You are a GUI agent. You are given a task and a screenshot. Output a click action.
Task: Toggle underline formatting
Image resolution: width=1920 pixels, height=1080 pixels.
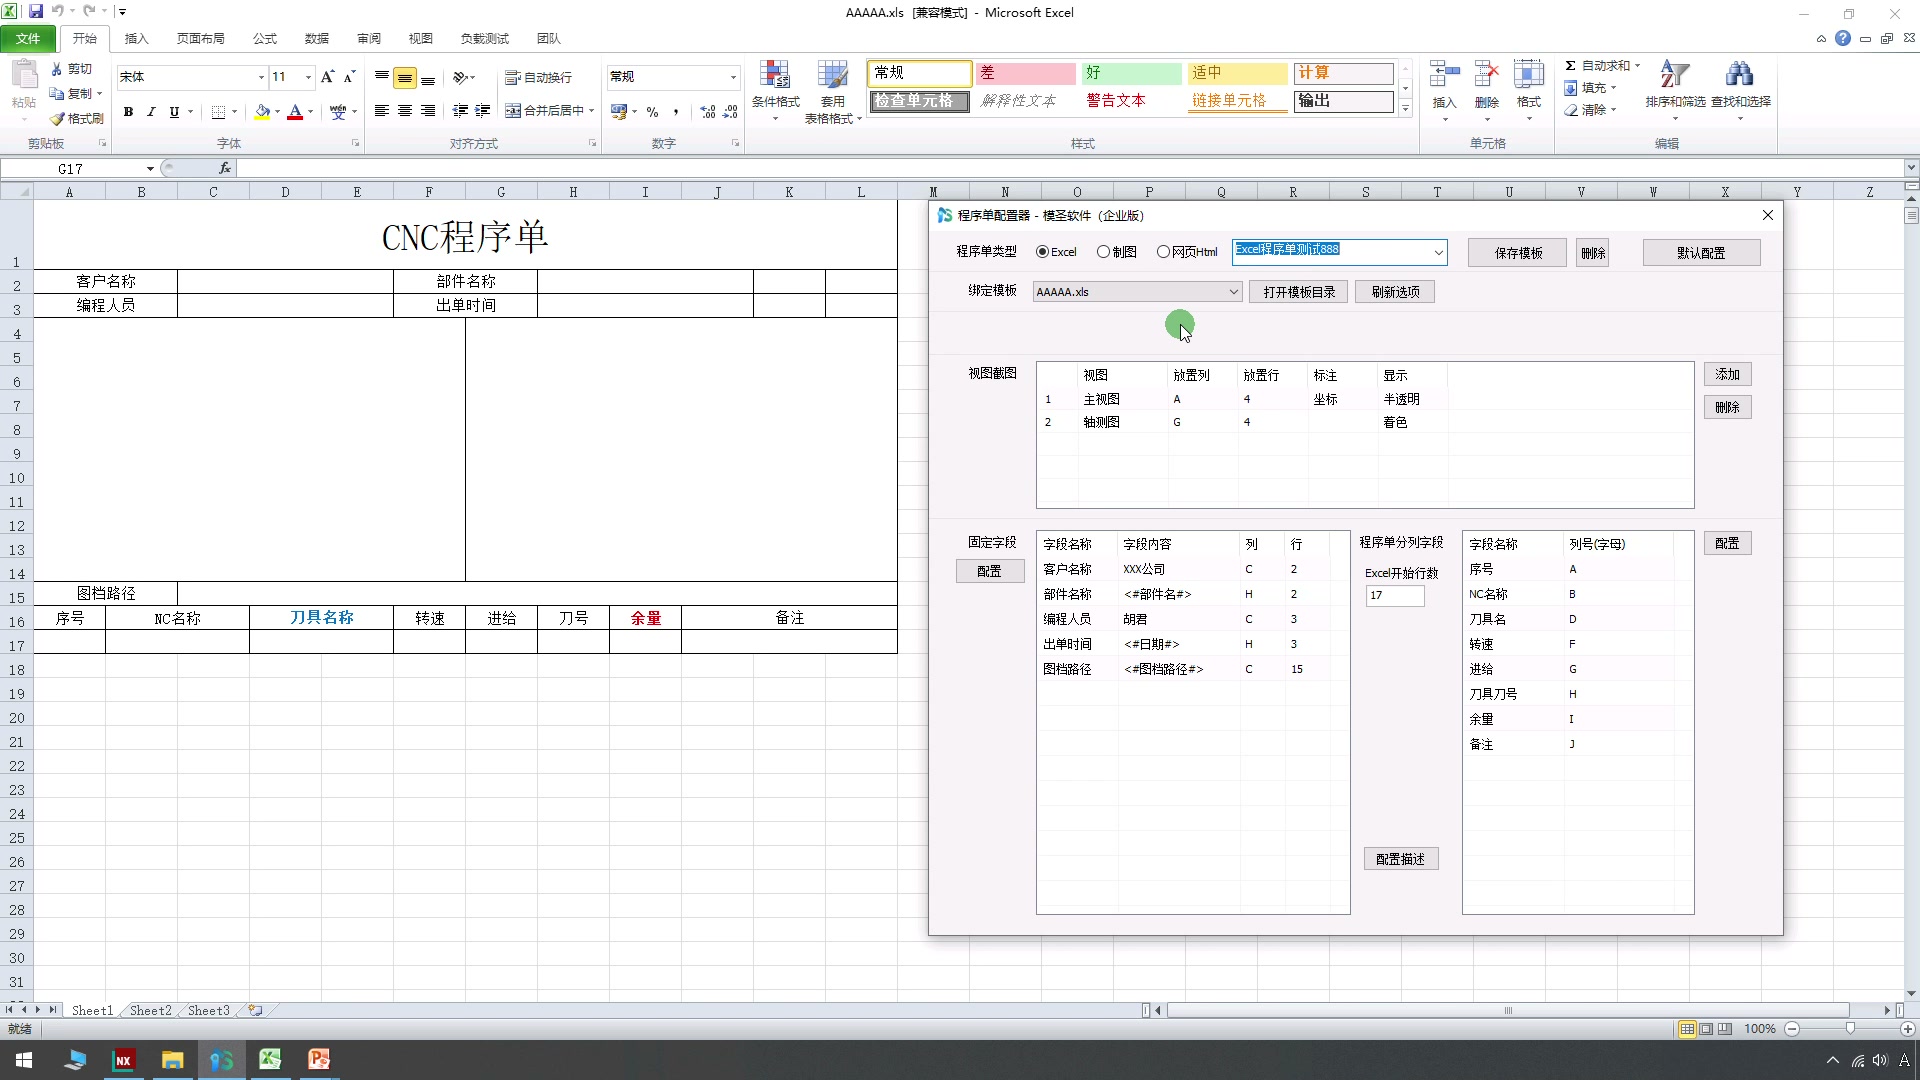tap(174, 112)
